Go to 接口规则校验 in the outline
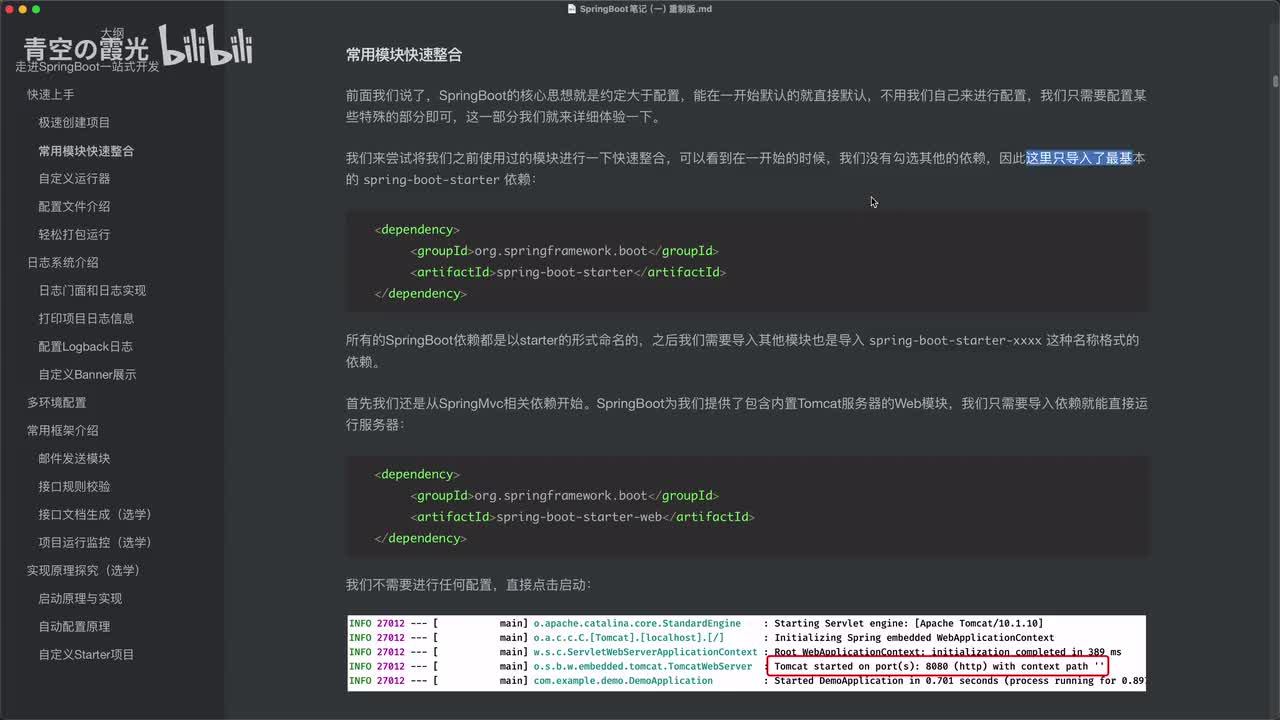The width and height of the screenshot is (1280, 720). (75, 487)
